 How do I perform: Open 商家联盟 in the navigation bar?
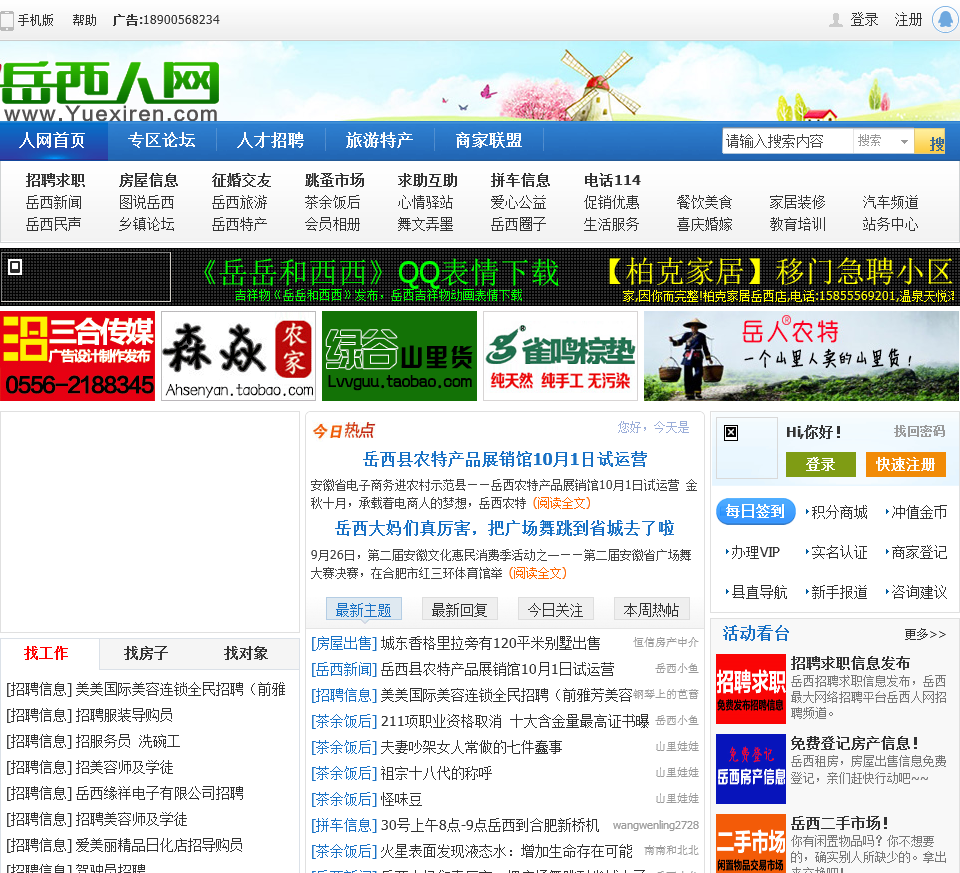(489, 140)
